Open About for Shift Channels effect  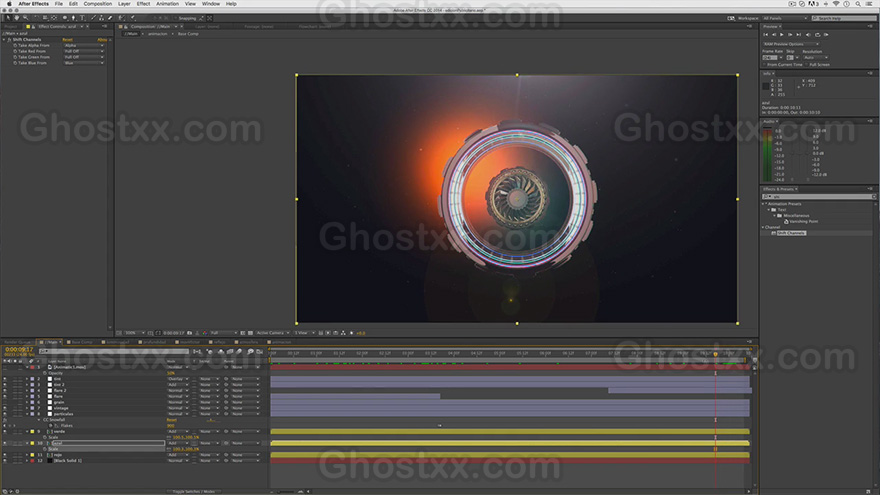(102, 40)
